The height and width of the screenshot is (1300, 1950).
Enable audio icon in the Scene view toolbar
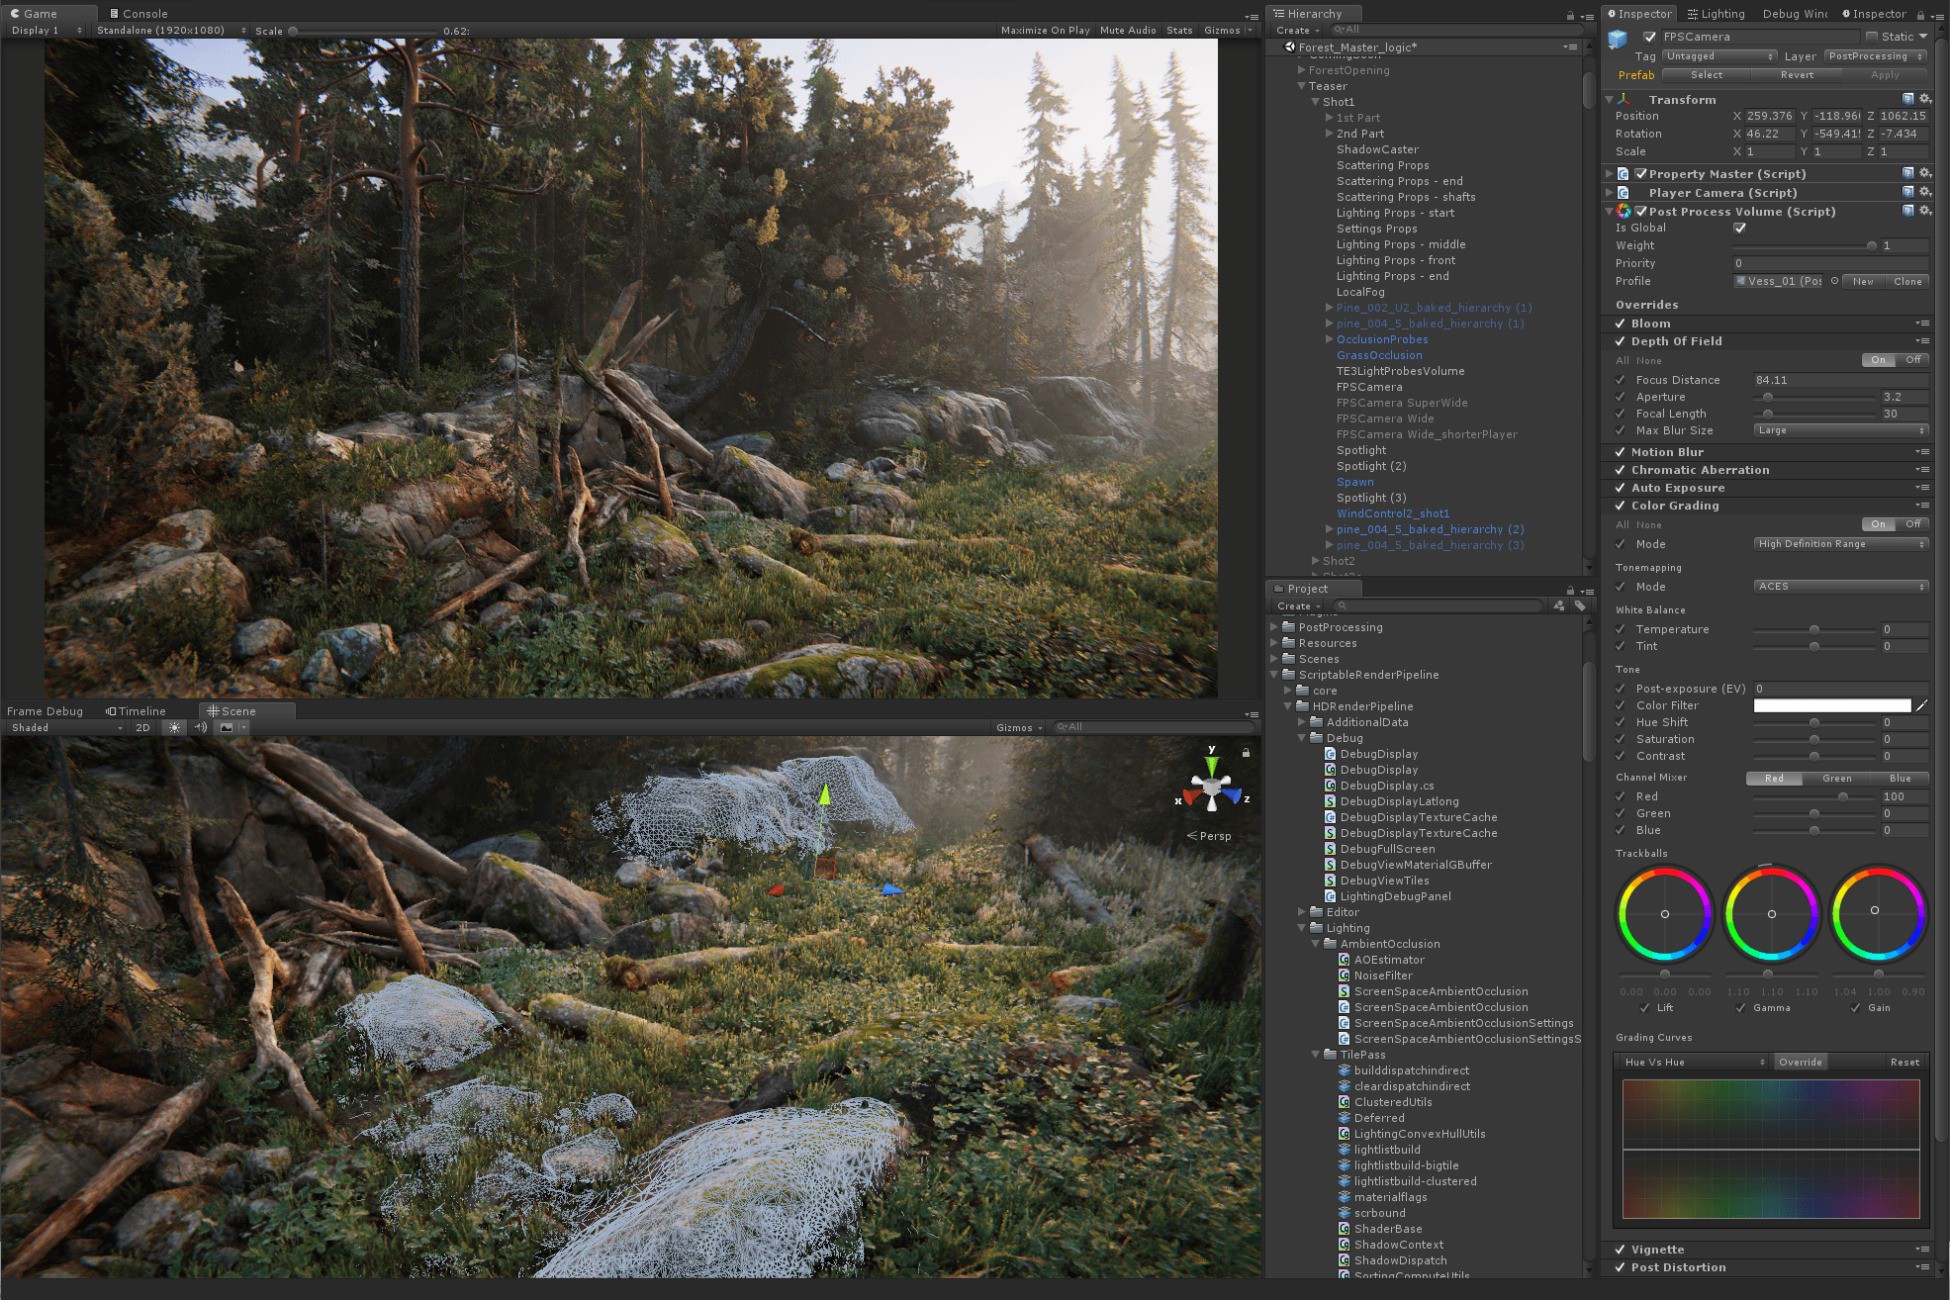[x=200, y=727]
